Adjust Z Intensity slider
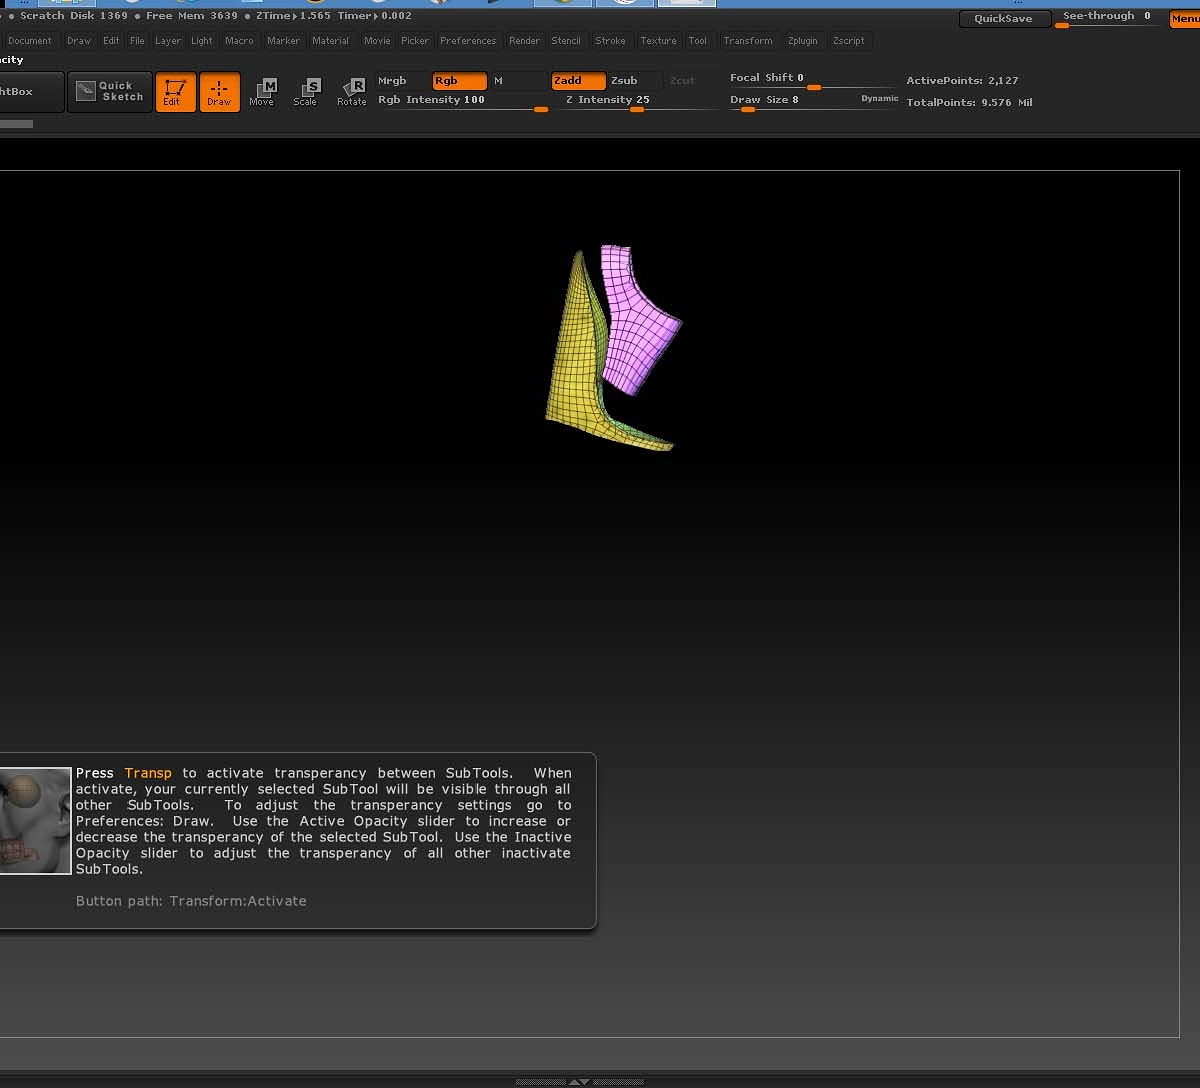The image size is (1200, 1088). tap(640, 102)
